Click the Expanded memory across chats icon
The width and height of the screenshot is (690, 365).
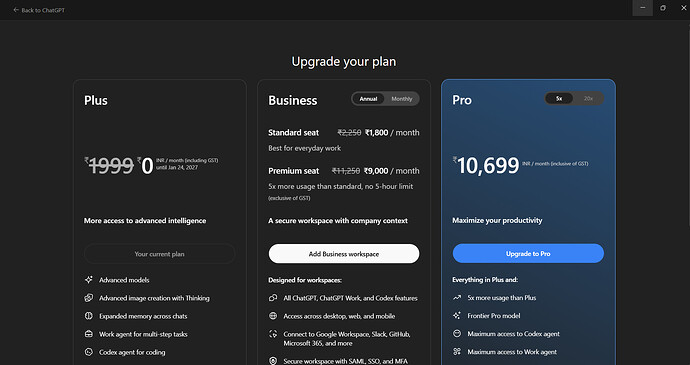[89, 316]
